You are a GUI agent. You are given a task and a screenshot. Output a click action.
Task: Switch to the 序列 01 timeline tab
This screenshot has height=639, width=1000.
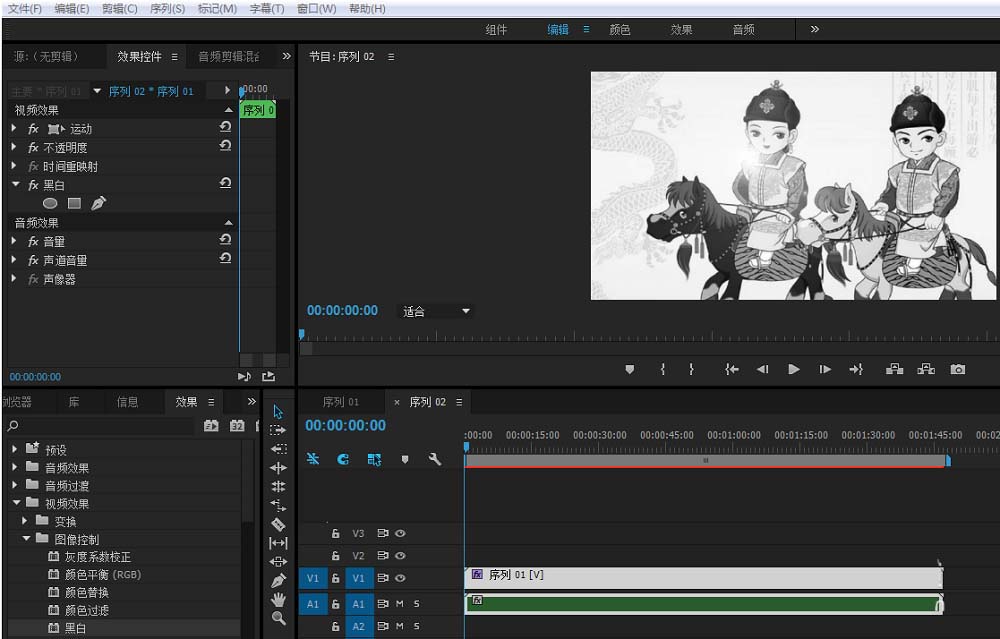pos(340,402)
